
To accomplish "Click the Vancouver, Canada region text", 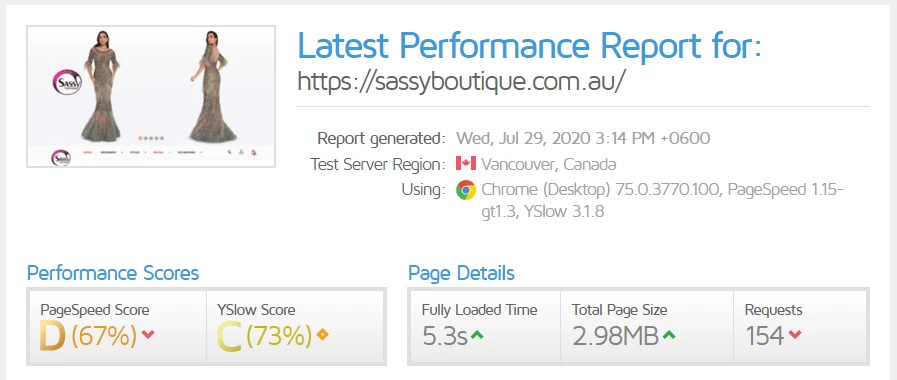I will click(x=549, y=164).
